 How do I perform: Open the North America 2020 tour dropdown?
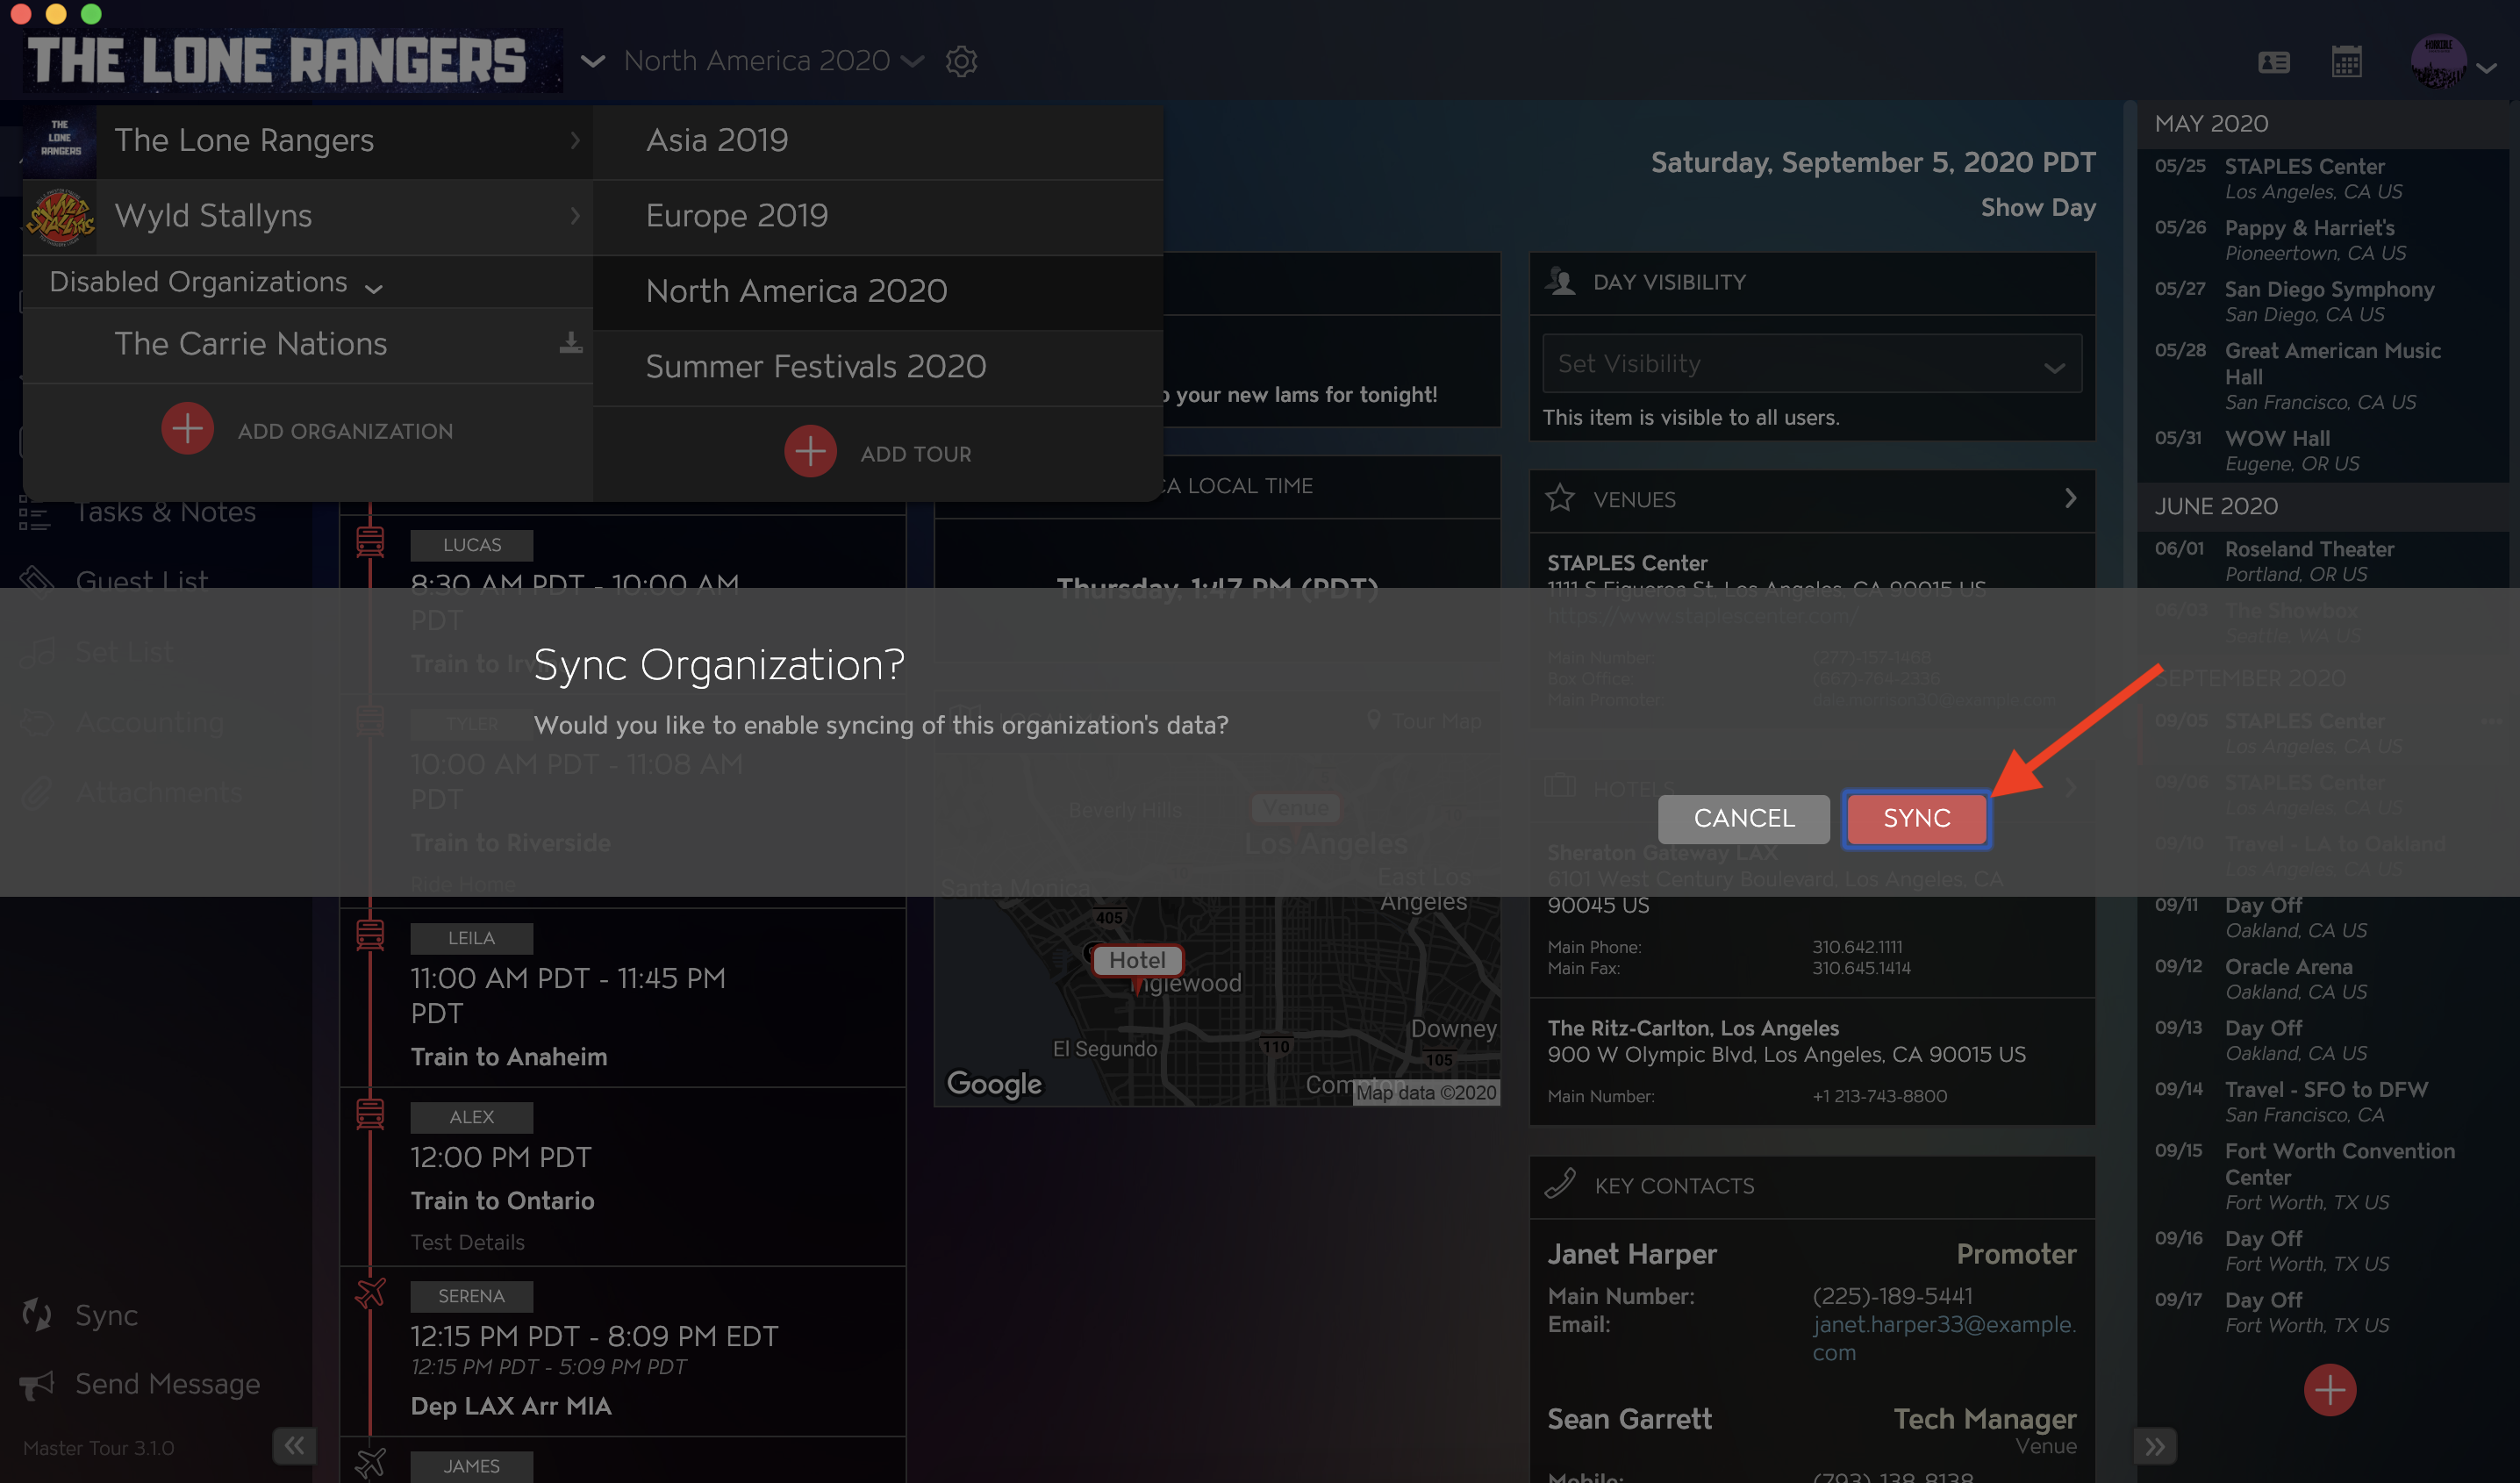coord(773,61)
